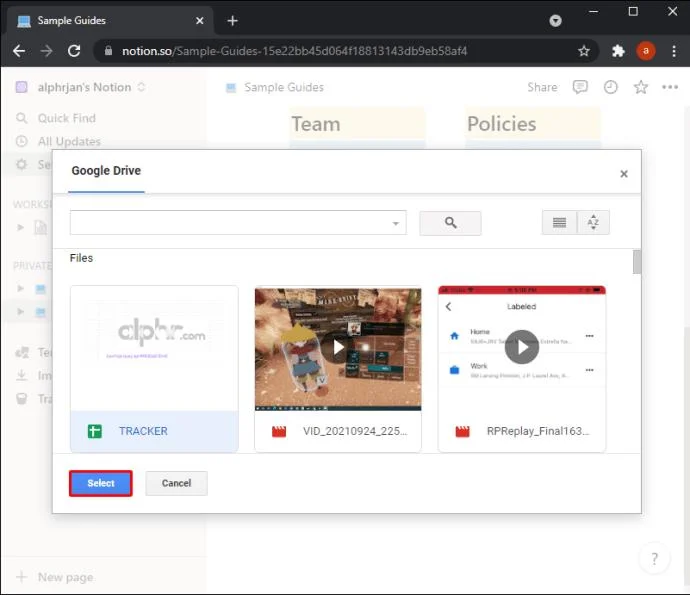Screen dimensions: 690x595
Task: Close the Sample Guides browser tab
Action: (199, 21)
